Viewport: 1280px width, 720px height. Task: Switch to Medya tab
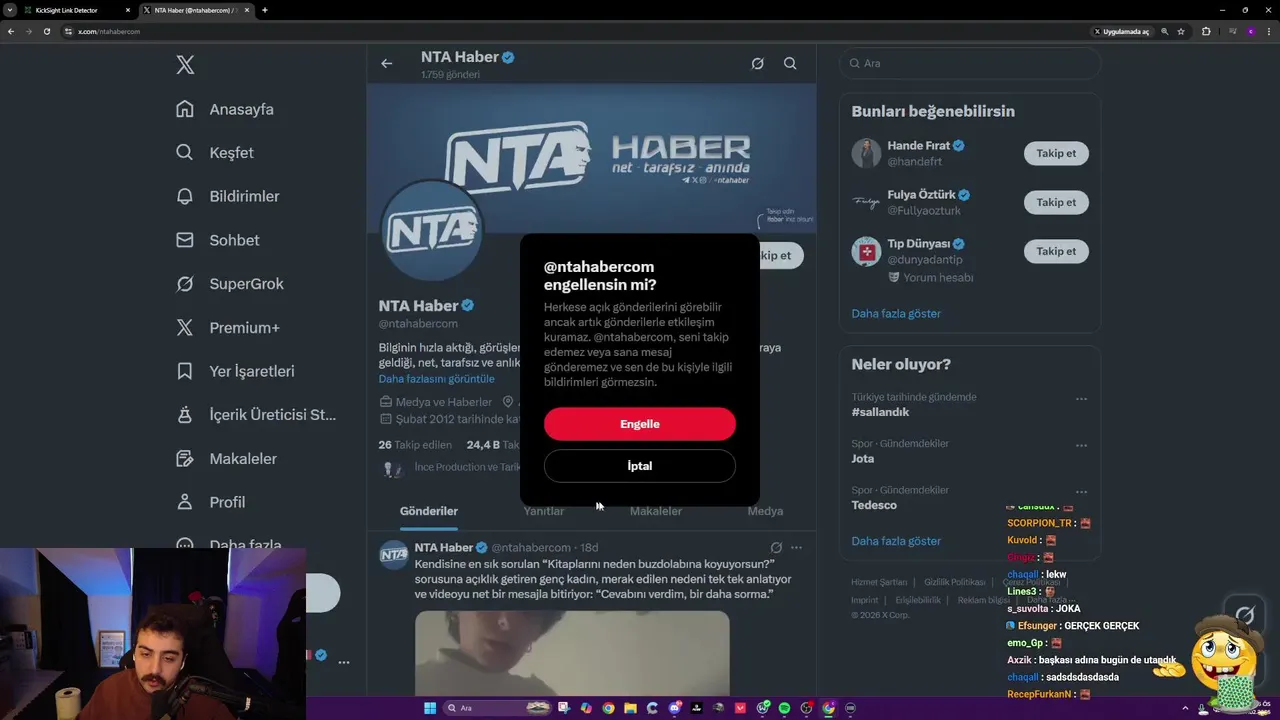coord(765,511)
